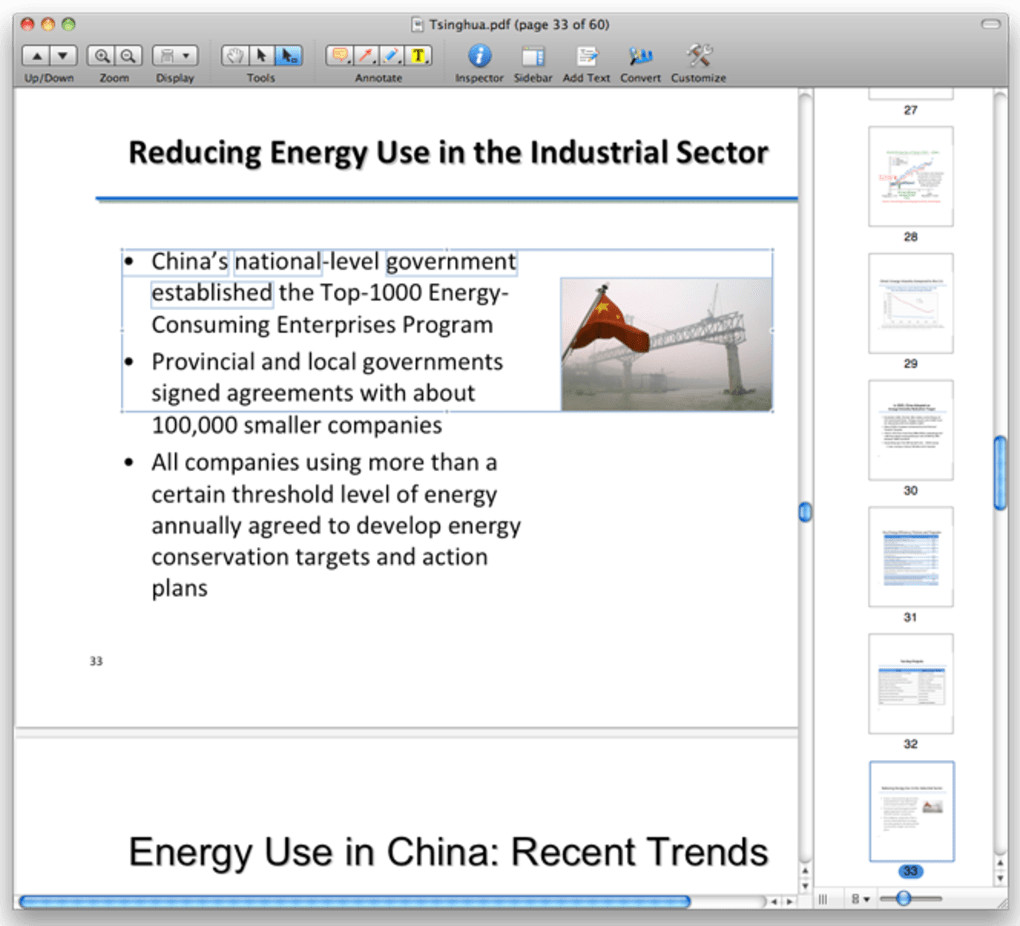Select the arrow text selection tool
This screenshot has width=1020, height=926.
click(262, 56)
